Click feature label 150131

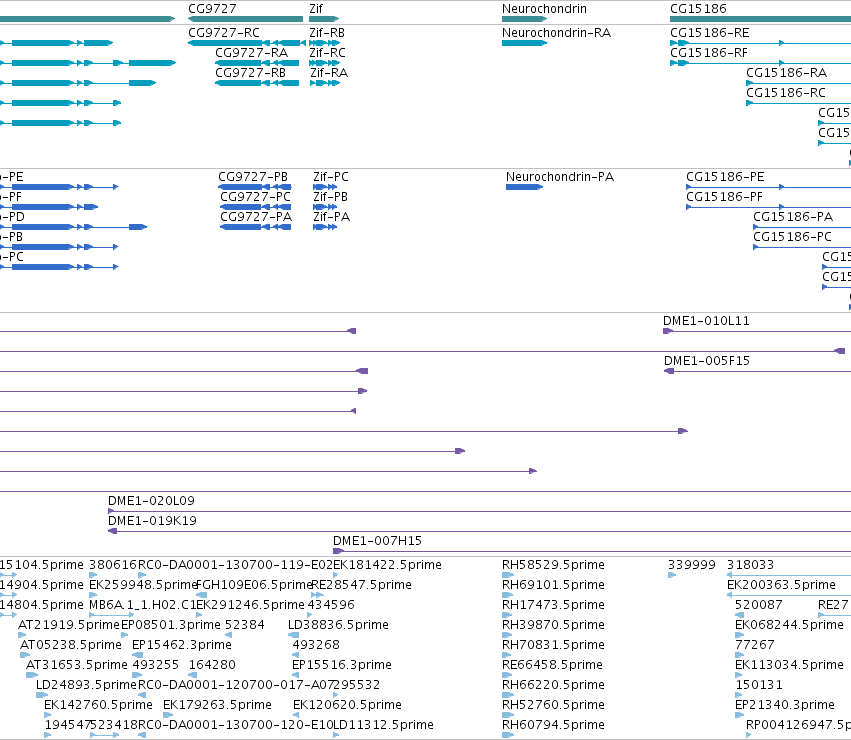[759, 685]
